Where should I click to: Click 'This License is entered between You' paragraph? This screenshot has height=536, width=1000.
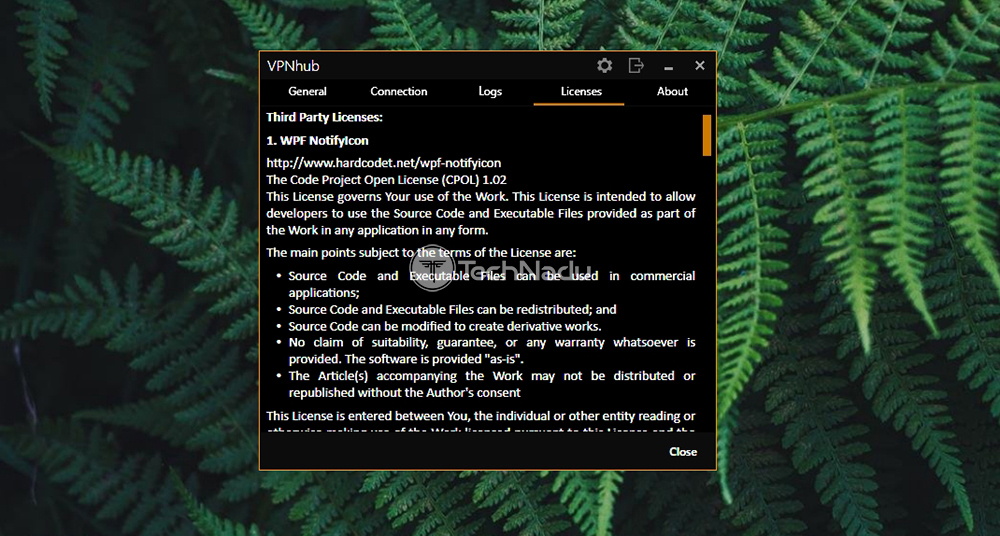click(x=480, y=421)
